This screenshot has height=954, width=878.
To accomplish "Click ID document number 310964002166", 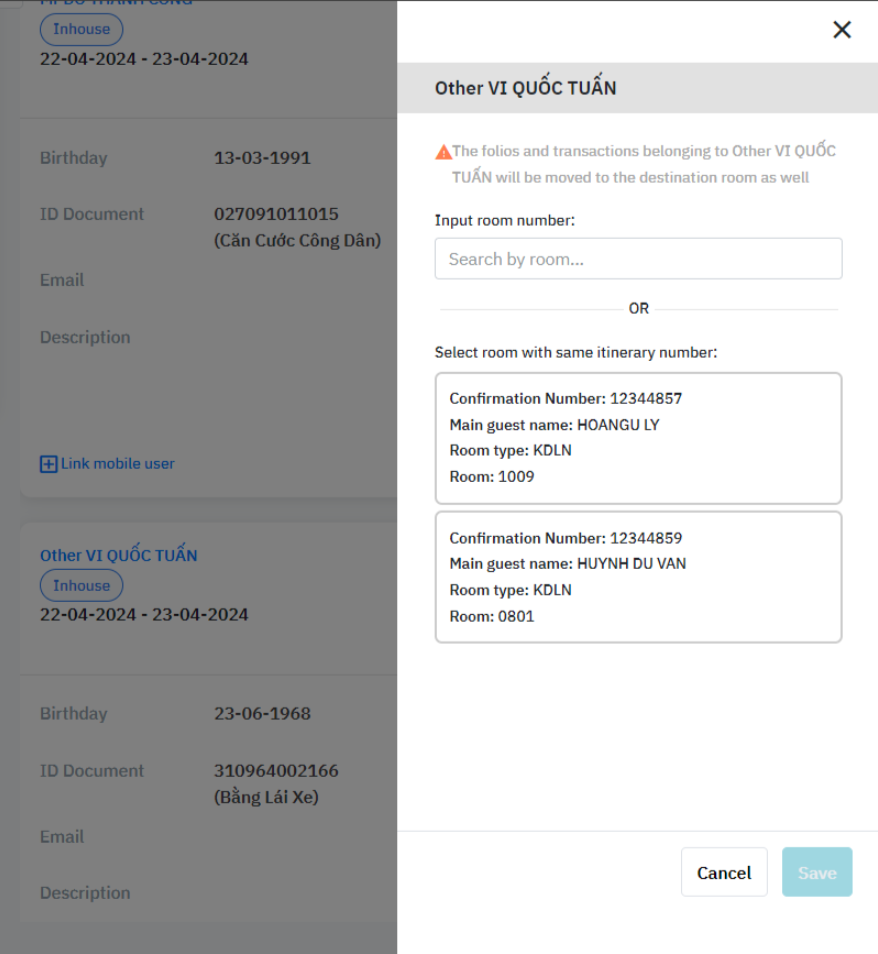I will pos(276,771).
